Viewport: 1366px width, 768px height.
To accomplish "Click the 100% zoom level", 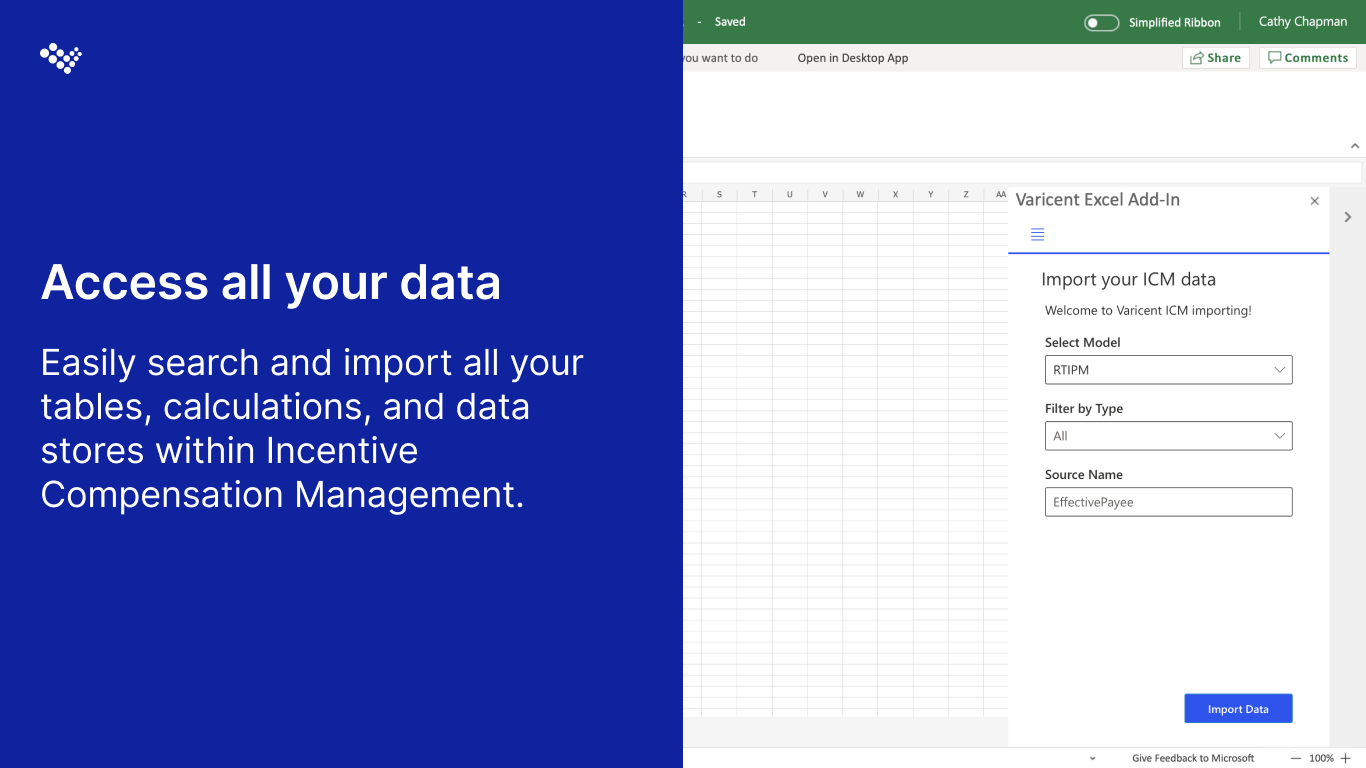I will 1321,758.
